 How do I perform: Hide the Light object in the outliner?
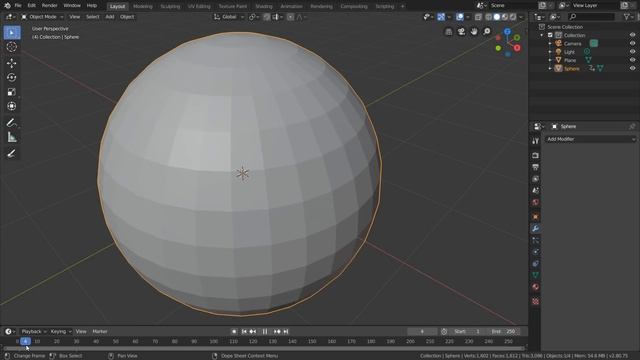pos(632,52)
